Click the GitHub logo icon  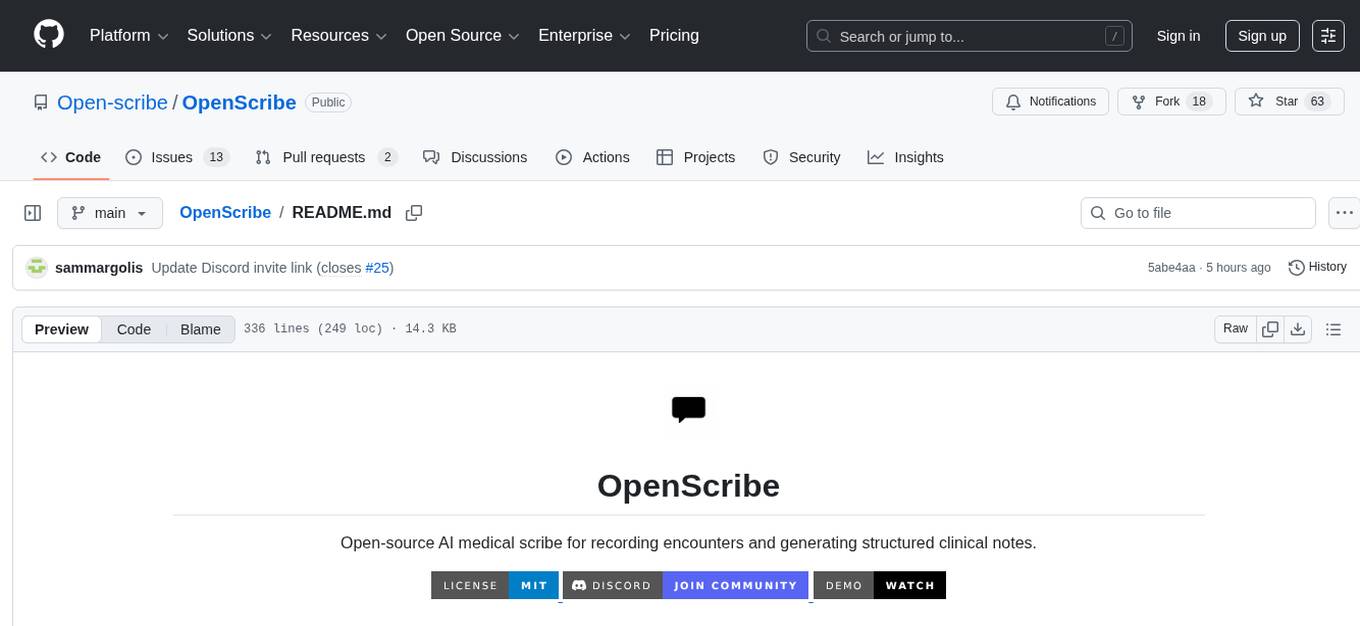point(48,35)
